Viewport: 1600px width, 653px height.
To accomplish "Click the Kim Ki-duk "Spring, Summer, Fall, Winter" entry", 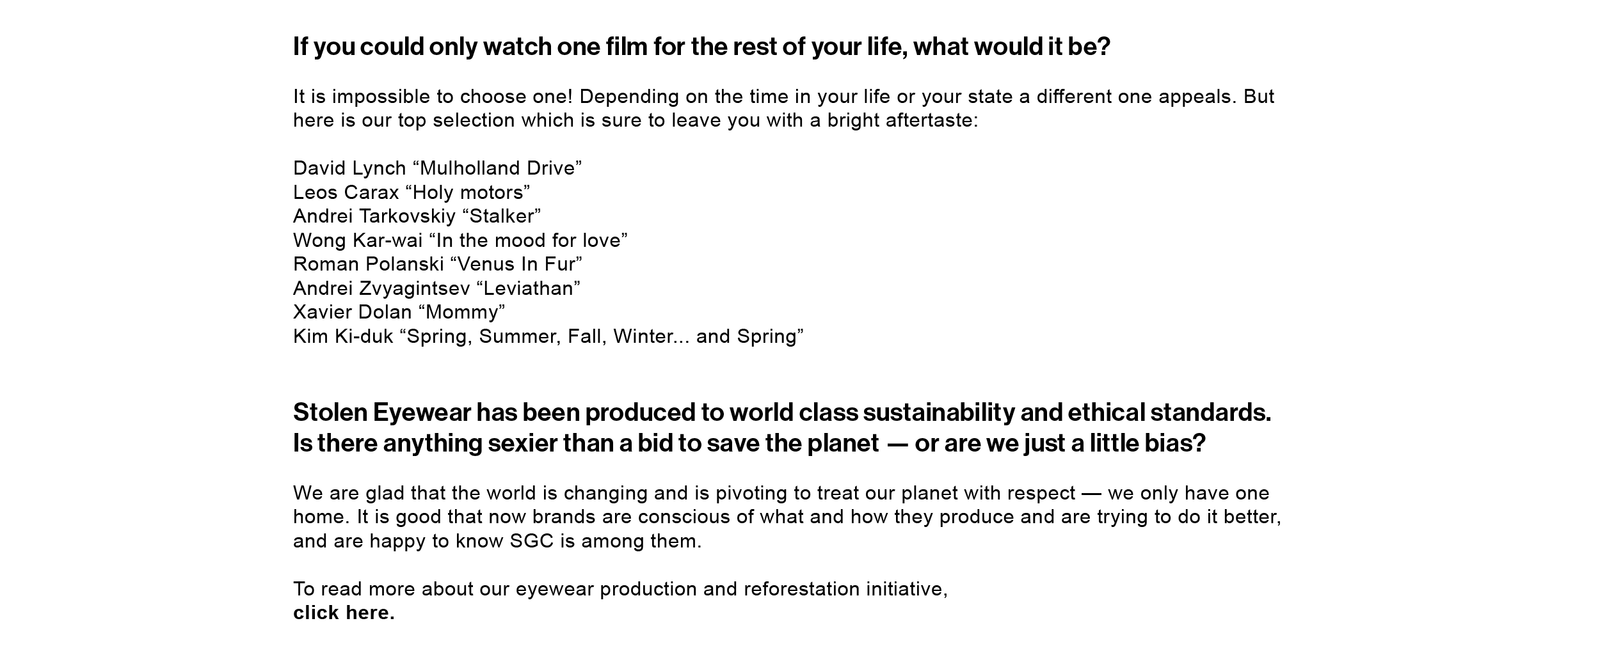I will coord(547,336).
